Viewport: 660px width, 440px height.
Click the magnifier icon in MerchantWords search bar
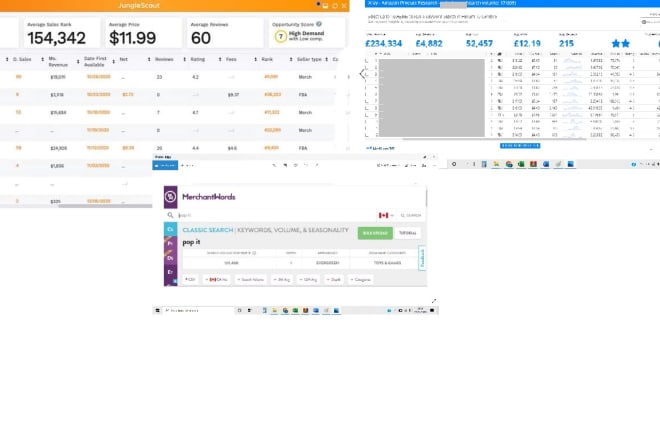(170, 215)
